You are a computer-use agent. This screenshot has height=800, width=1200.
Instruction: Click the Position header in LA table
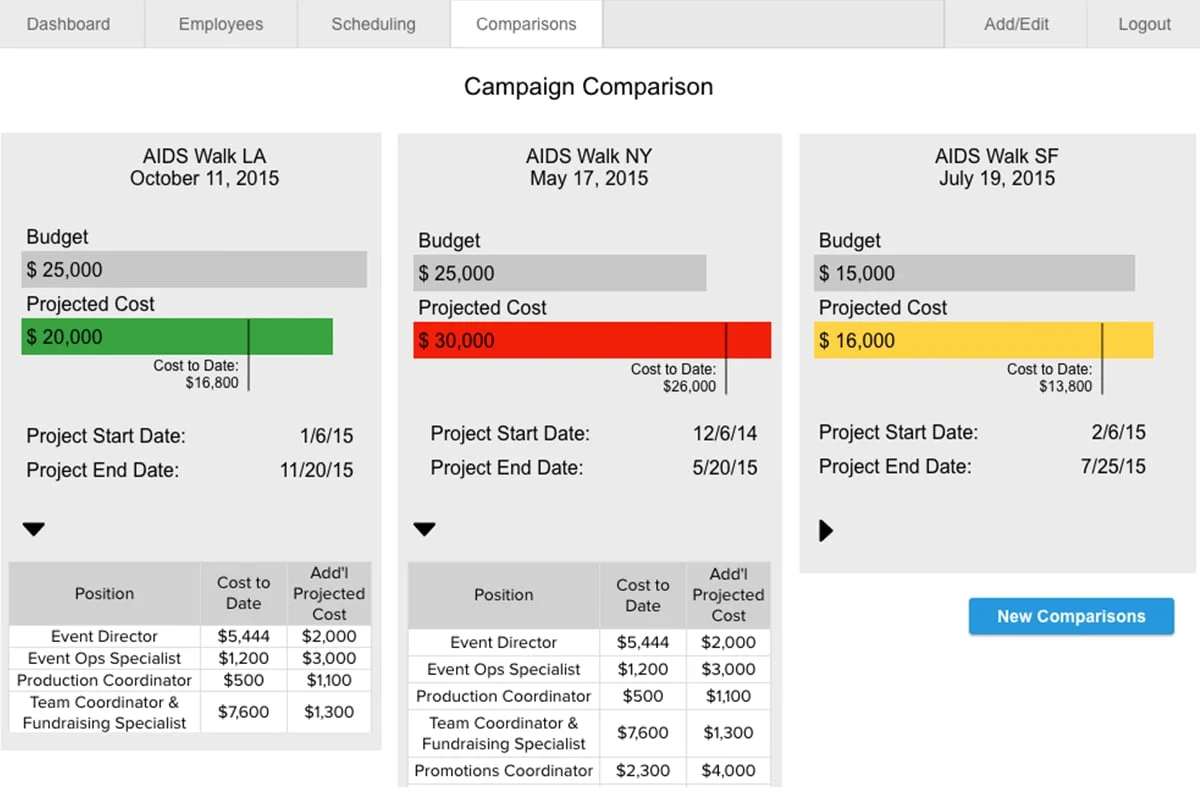(104, 593)
